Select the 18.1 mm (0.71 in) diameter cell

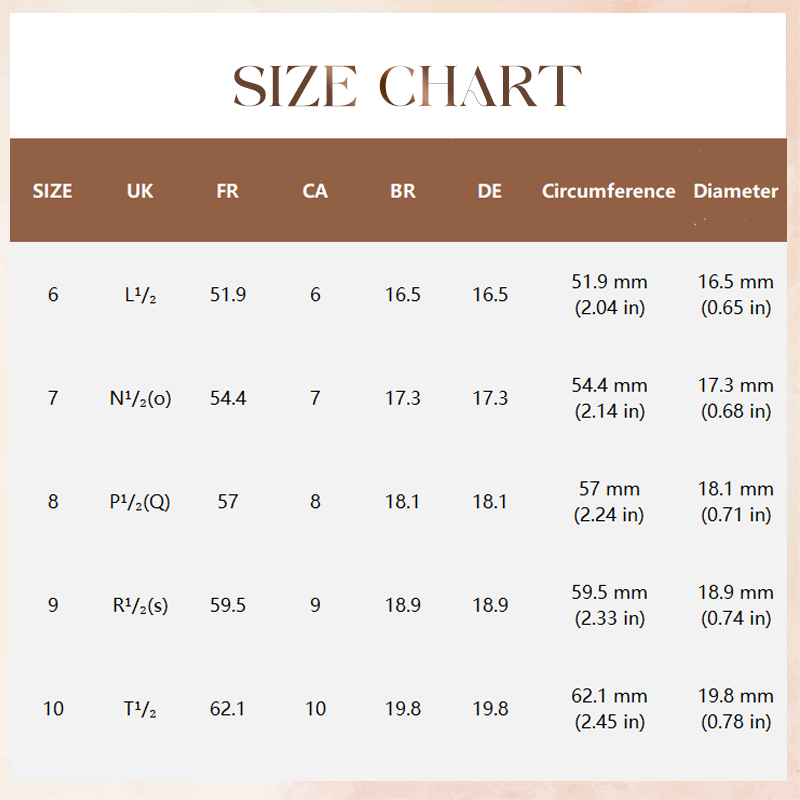736,502
